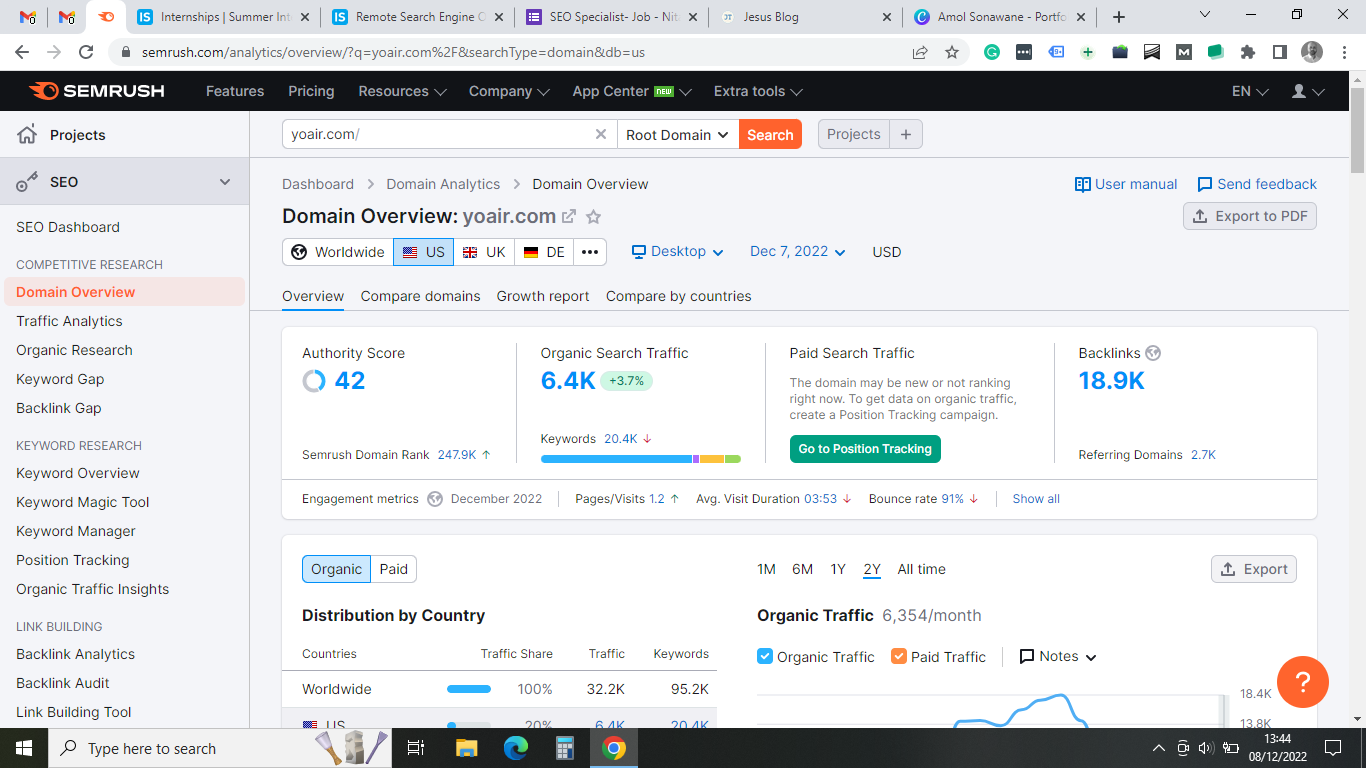Image resolution: width=1366 pixels, height=768 pixels.
Task: Click Authority Score donut indicator
Action: coord(314,381)
